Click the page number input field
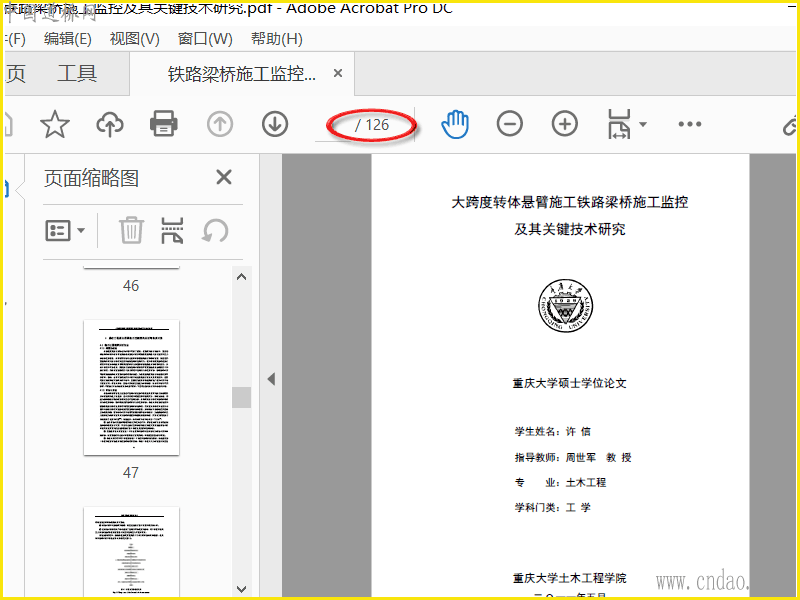 tap(336, 125)
